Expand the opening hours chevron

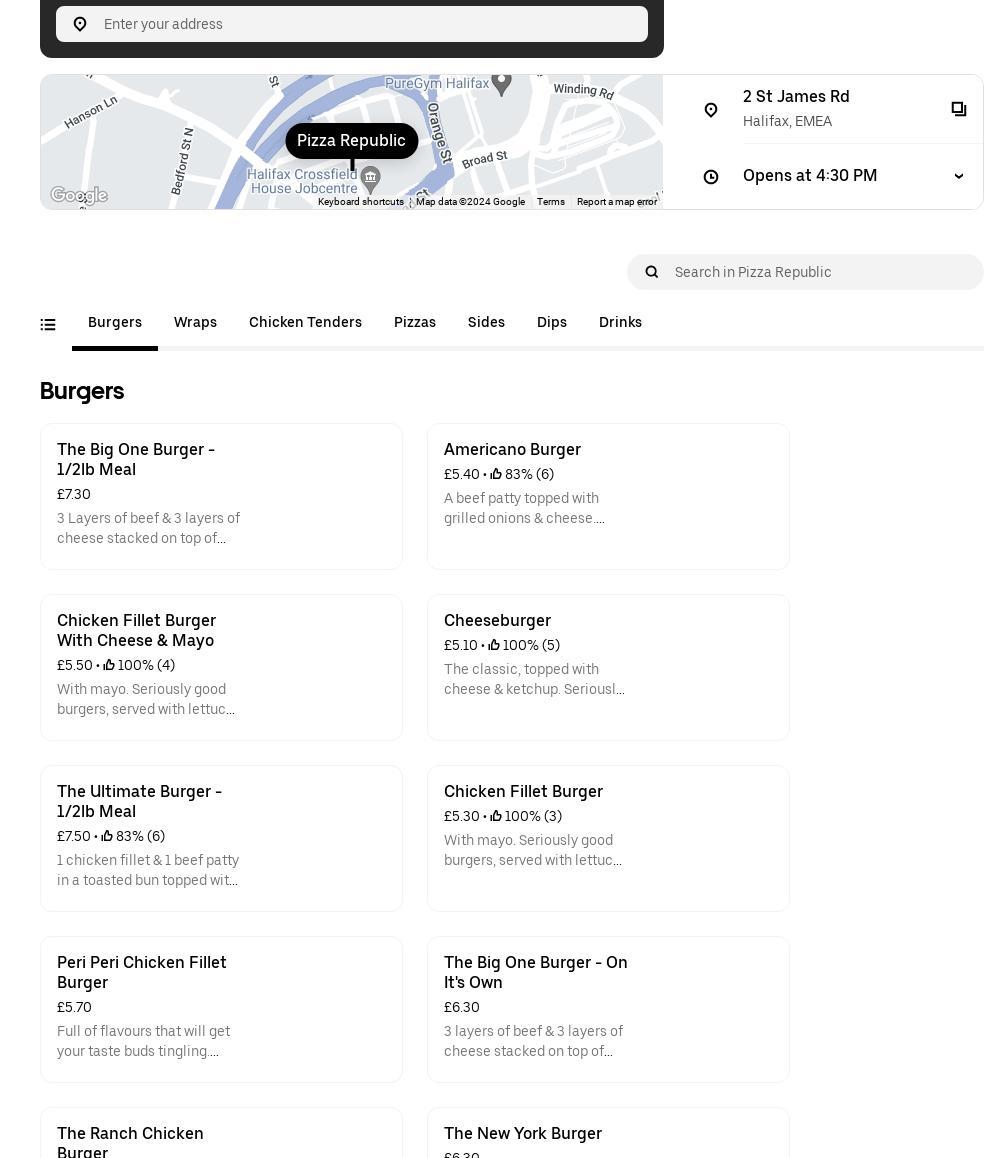pos(958,177)
